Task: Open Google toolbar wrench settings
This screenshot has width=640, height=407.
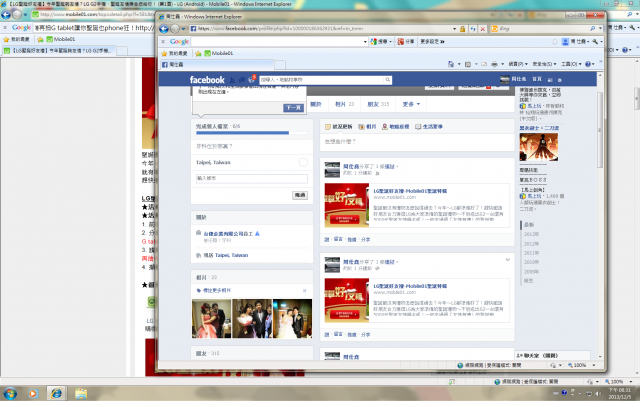Action: [x=595, y=42]
